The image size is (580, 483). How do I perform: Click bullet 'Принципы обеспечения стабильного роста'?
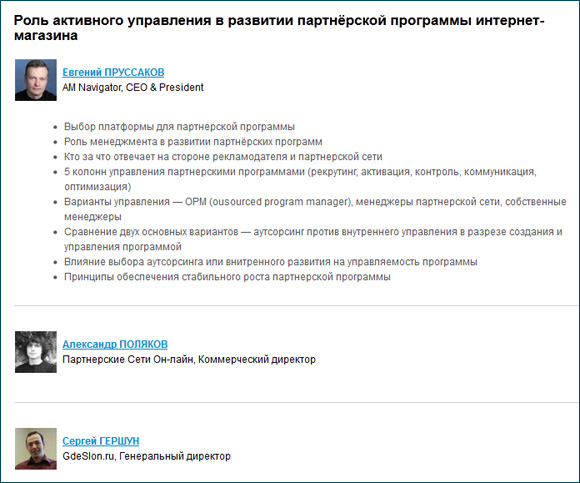[227, 277]
